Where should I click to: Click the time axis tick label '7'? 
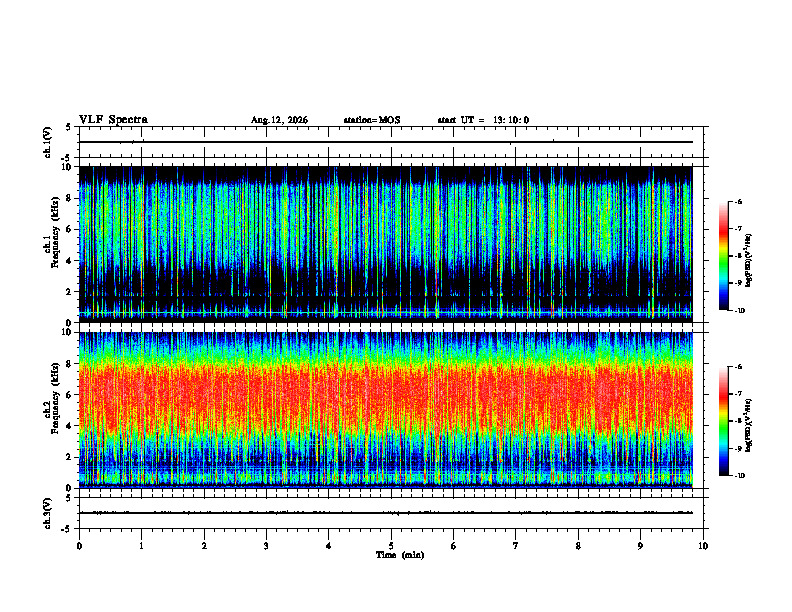(516, 546)
